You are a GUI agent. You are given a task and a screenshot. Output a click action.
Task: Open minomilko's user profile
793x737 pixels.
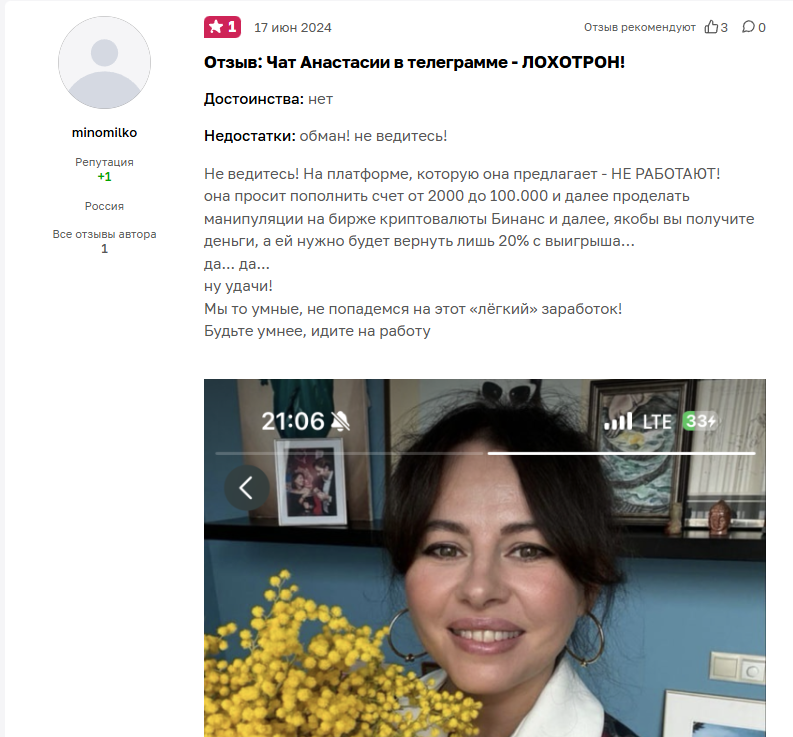104,133
